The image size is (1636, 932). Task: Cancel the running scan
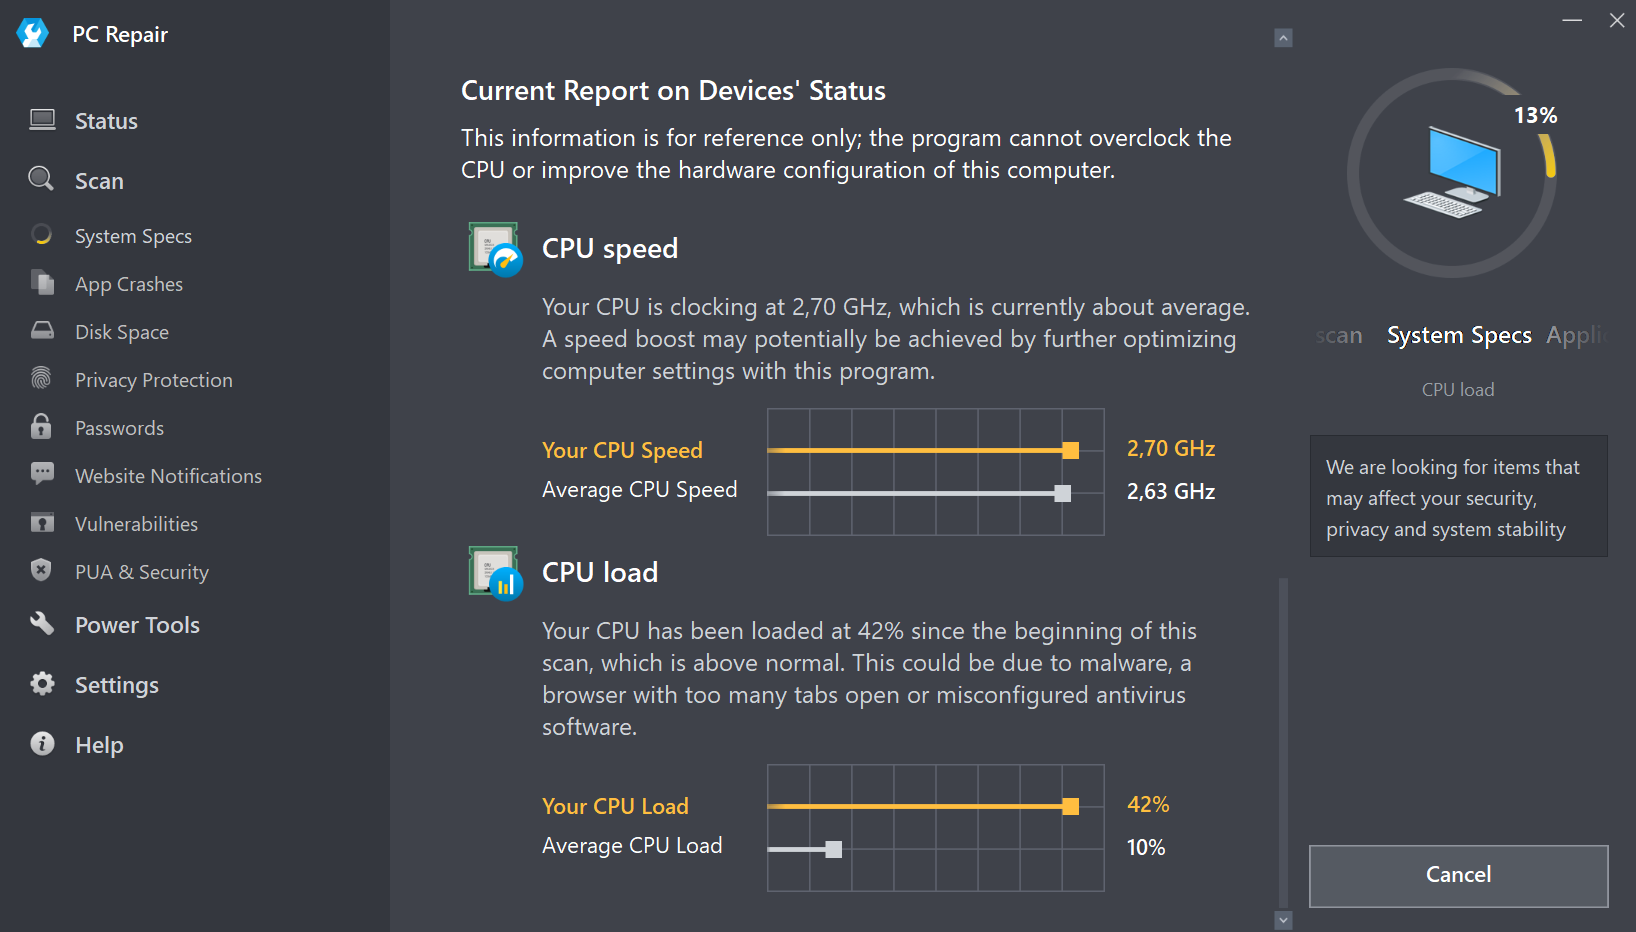[x=1458, y=875]
